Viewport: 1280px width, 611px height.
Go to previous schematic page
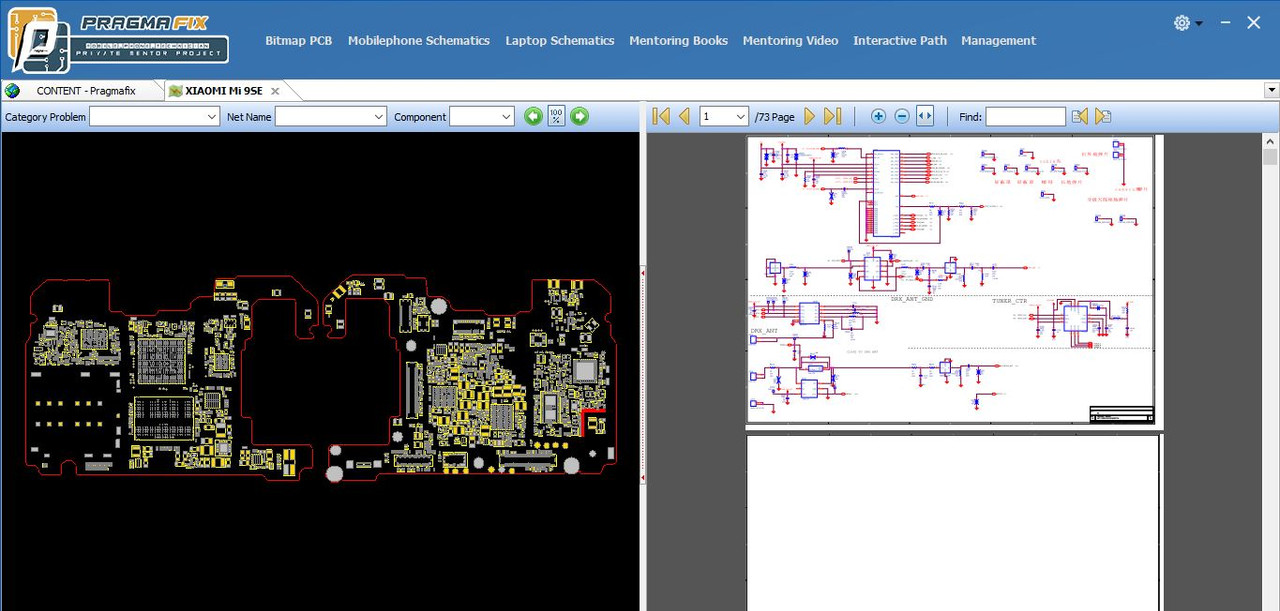(x=684, y=116)
